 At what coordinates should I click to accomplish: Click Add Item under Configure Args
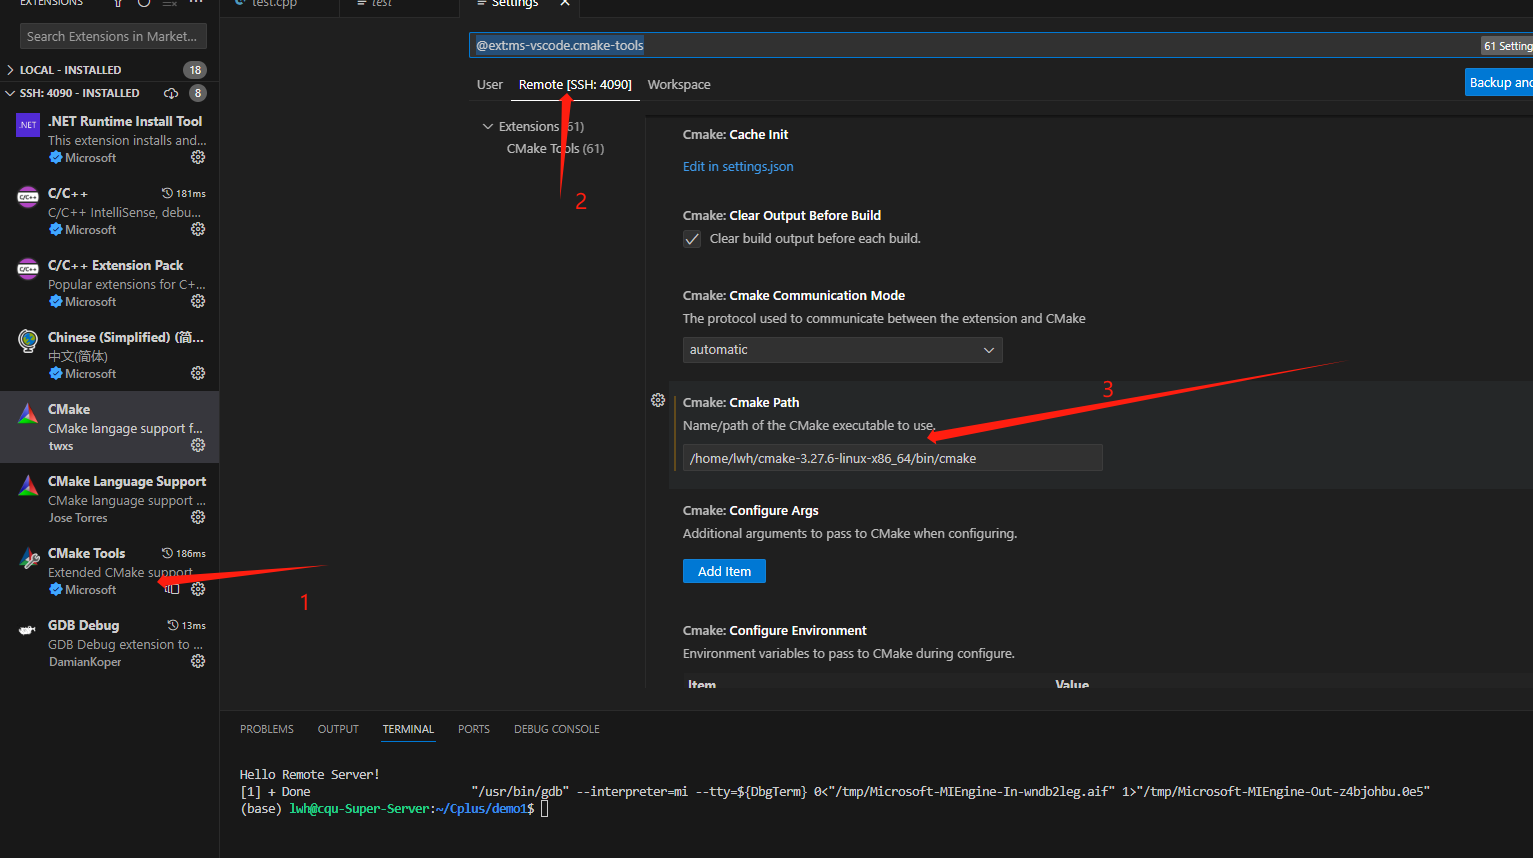click(x=724, y=571)
